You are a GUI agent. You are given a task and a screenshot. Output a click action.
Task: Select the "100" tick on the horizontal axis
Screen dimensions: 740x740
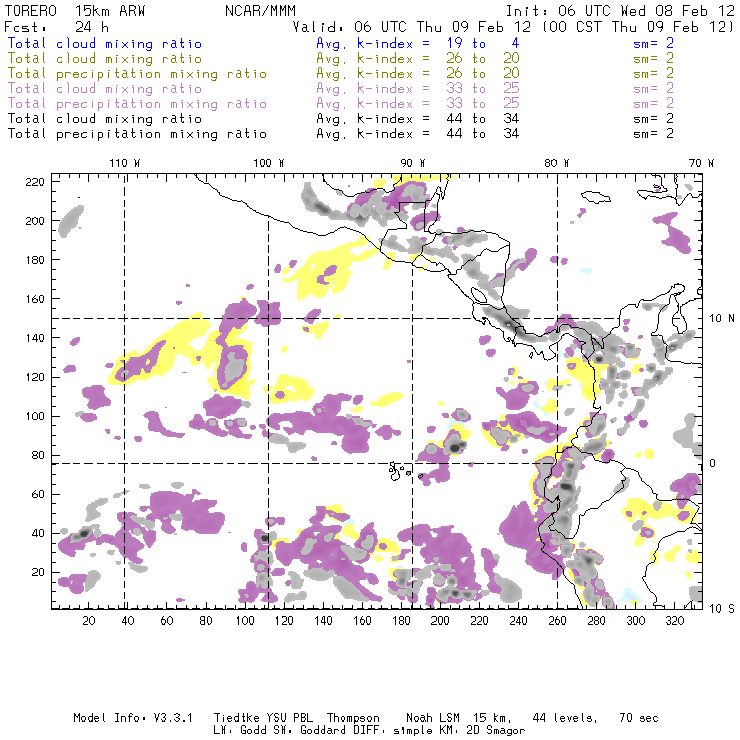[x=245, y=621]
